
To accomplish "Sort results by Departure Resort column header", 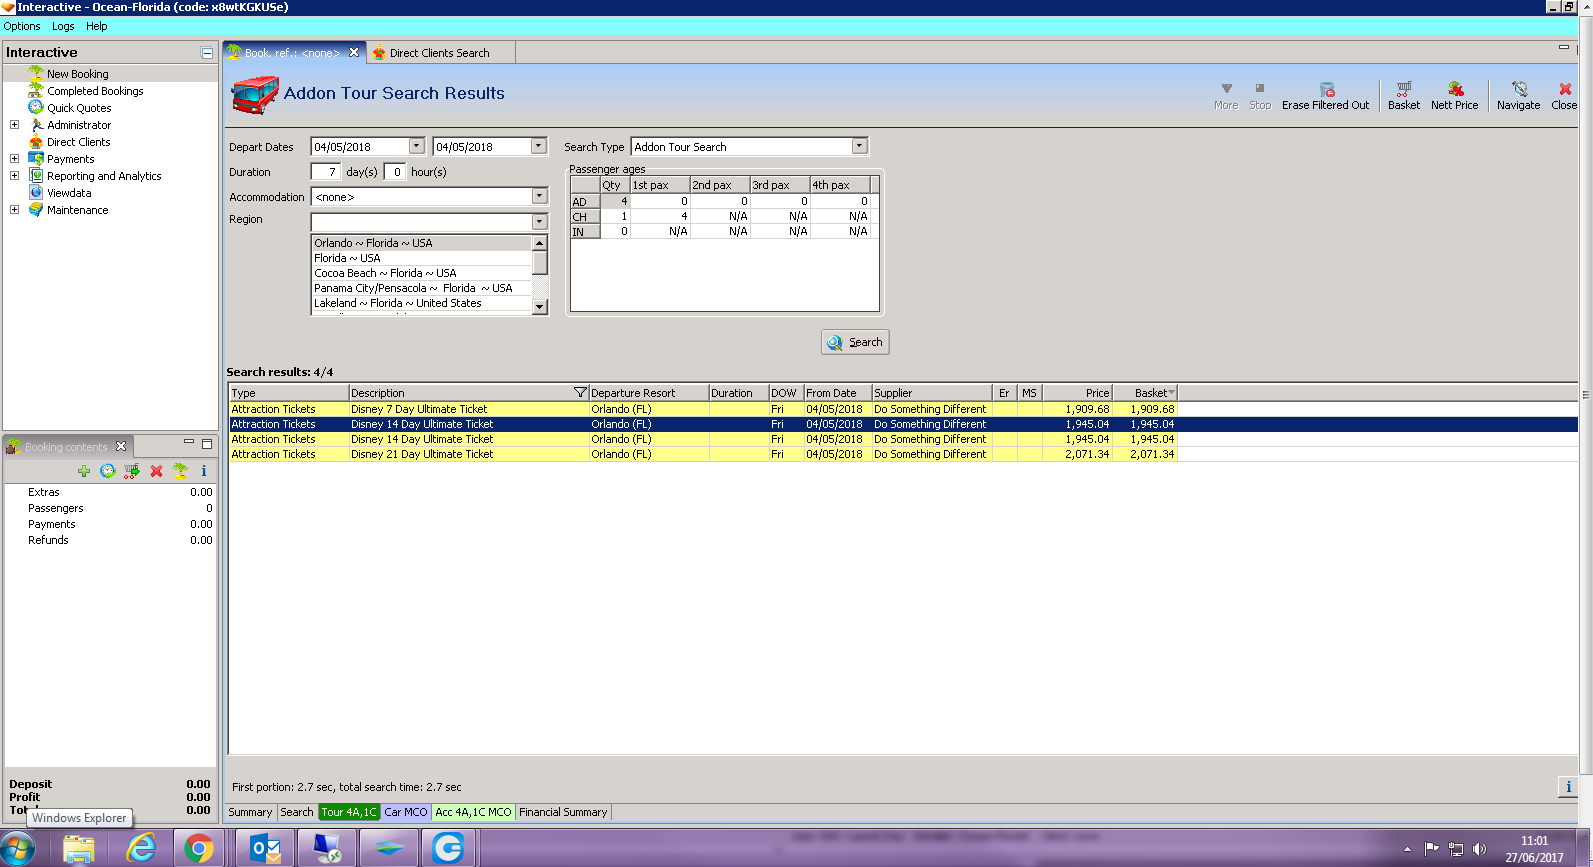I will pyautogui.click(x=649, y=393).
